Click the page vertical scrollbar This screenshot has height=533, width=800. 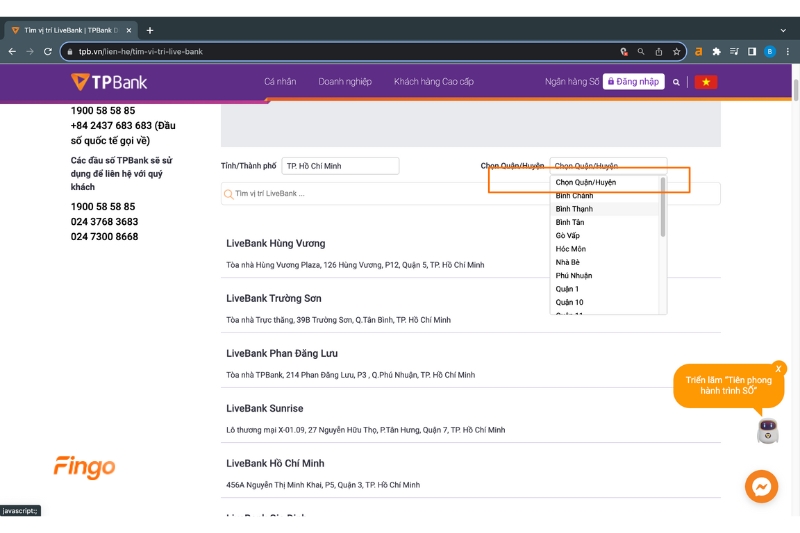coord(795,90)
